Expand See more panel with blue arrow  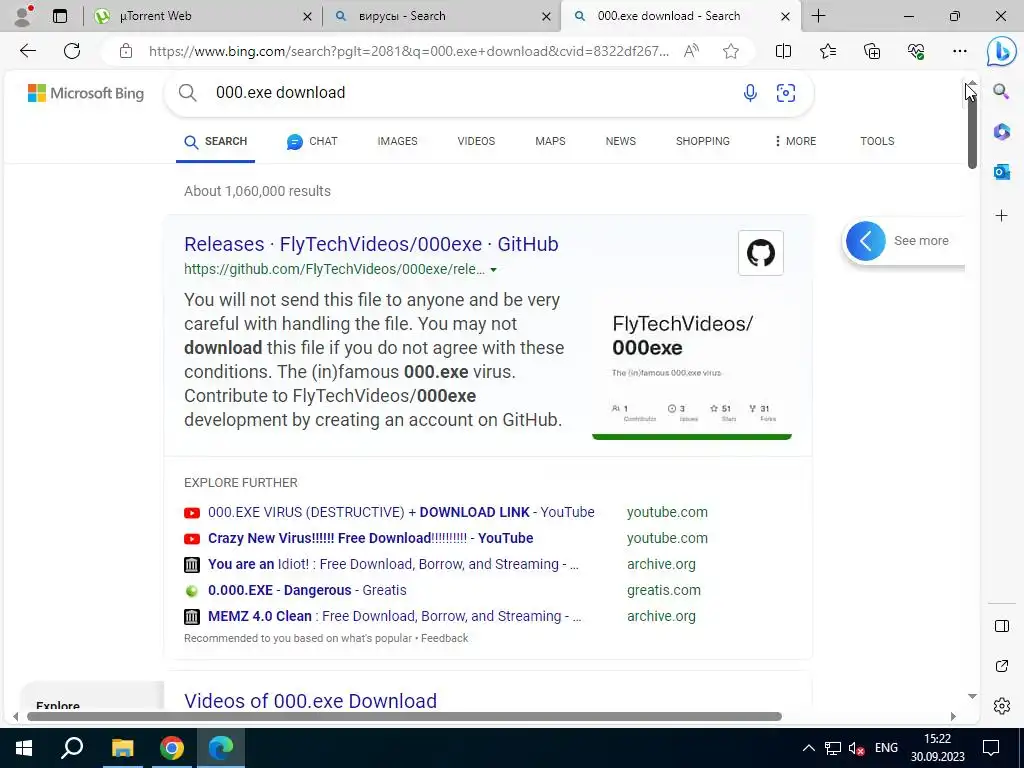(866, 241)
